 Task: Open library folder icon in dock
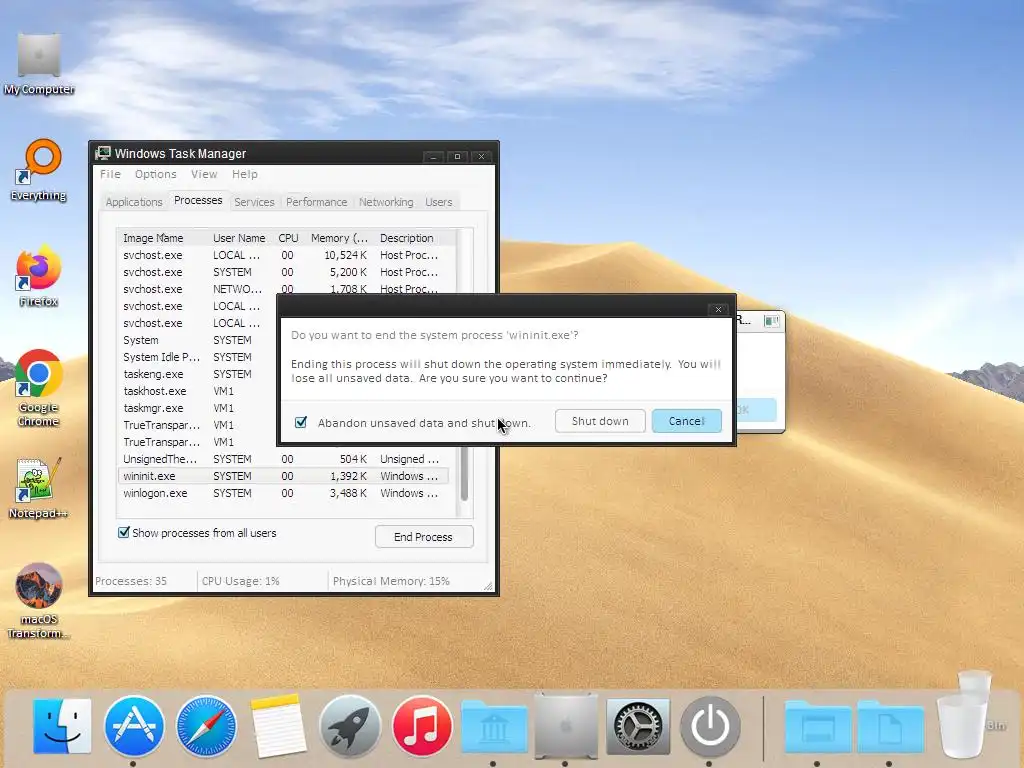[494, 727]
